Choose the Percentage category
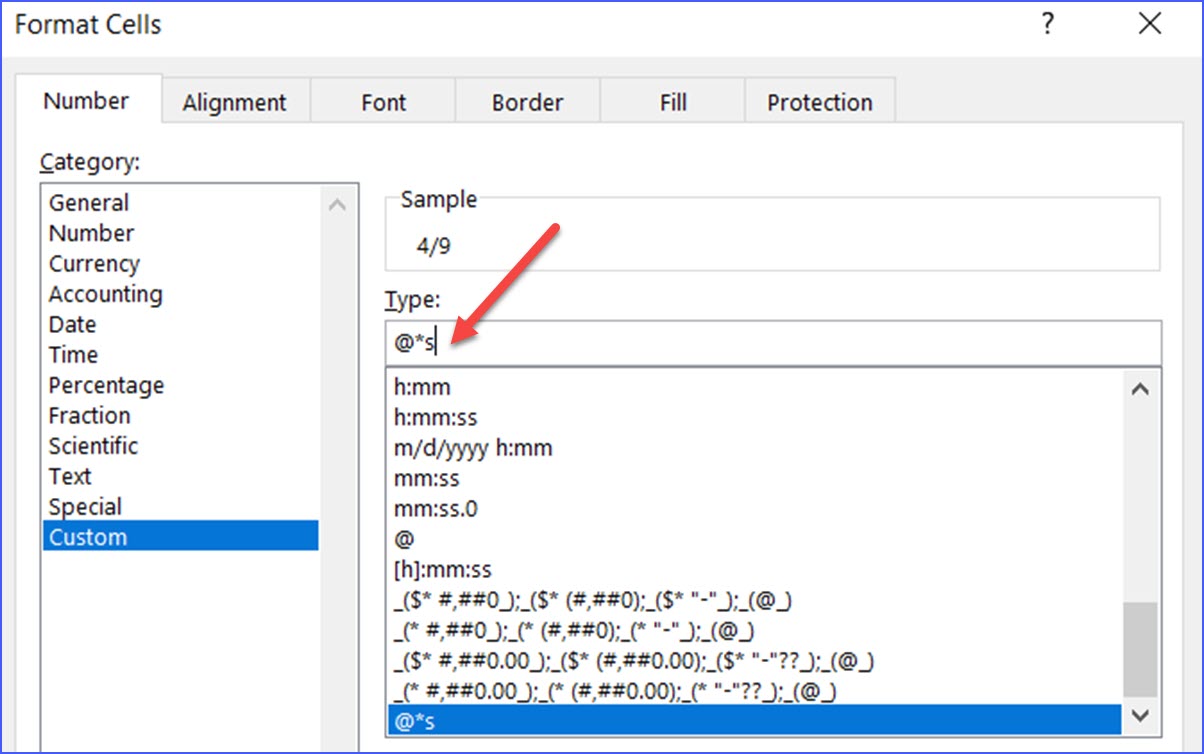This screenshot has height=754, width=1204. point(106,385)
